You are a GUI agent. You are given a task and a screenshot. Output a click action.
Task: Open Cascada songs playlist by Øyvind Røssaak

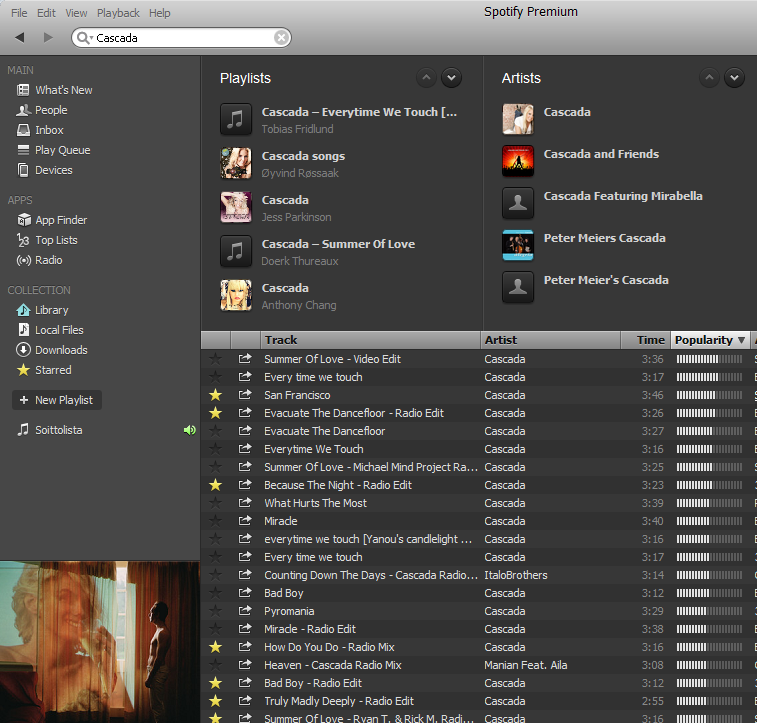click(303, 156)
